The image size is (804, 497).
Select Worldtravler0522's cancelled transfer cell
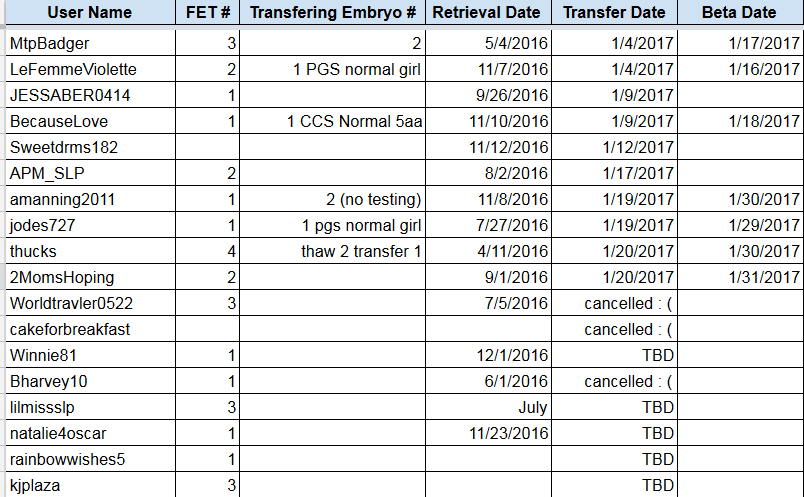(x=614, y=303)
